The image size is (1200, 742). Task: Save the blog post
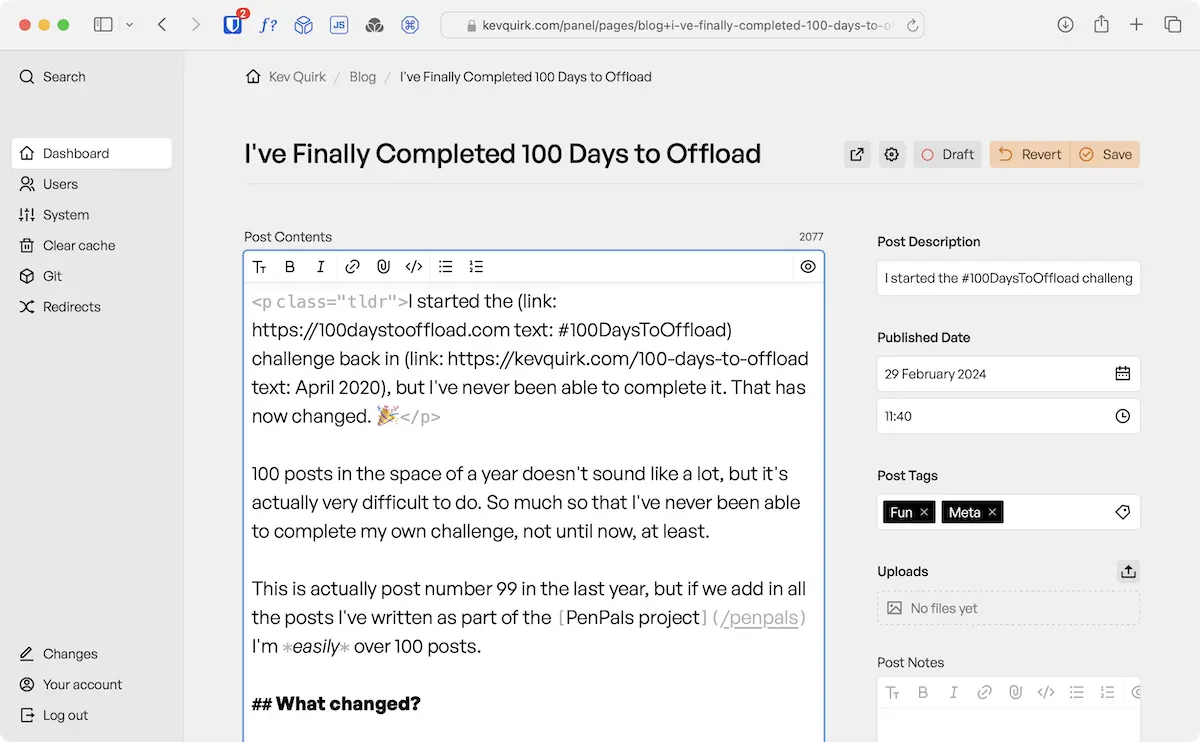[x=1105, y=154]
